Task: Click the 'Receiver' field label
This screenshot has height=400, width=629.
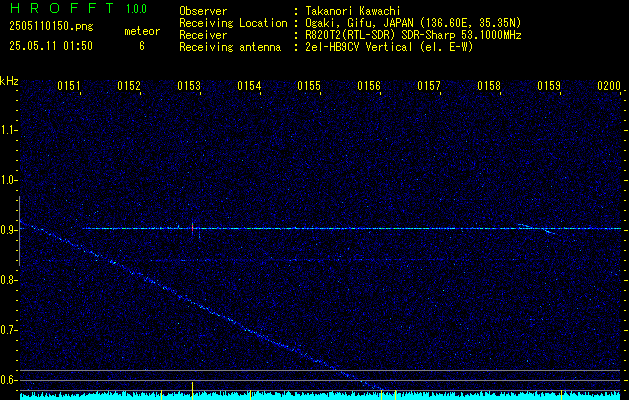Action: tap(203, 35)
